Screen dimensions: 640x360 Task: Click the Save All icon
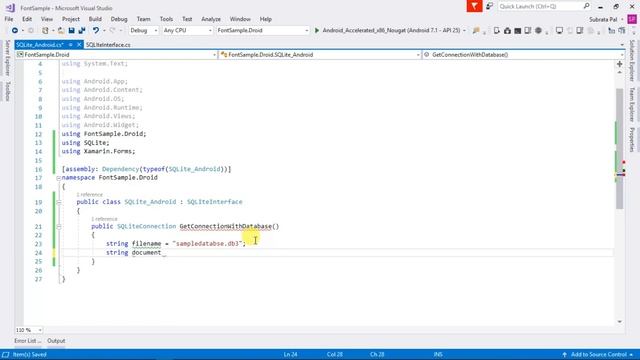click(x=82, y=31)
